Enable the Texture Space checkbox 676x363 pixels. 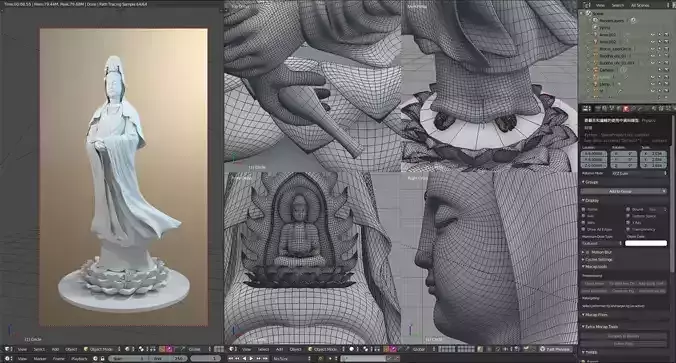(628, 216)
